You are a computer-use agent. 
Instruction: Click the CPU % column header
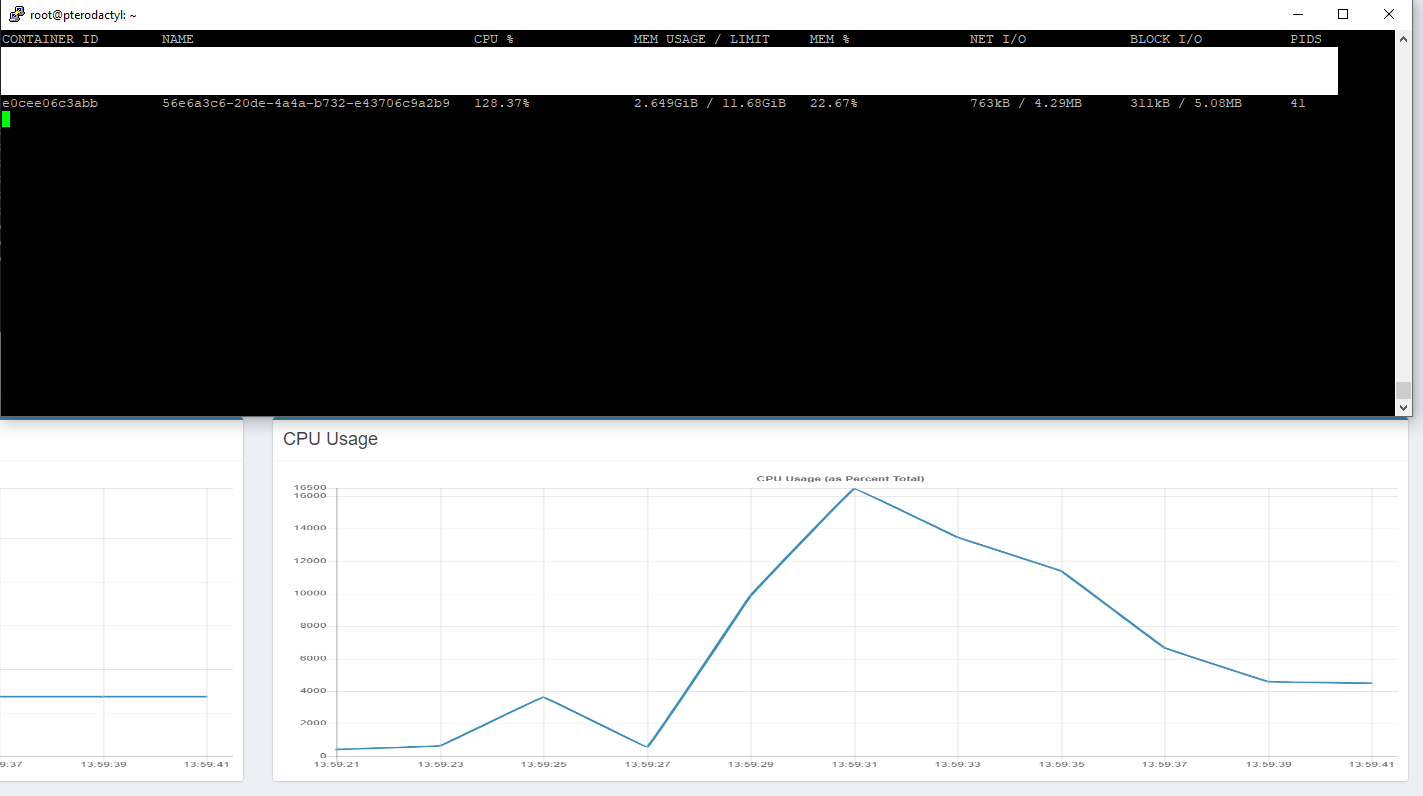[x=494, y=39]
